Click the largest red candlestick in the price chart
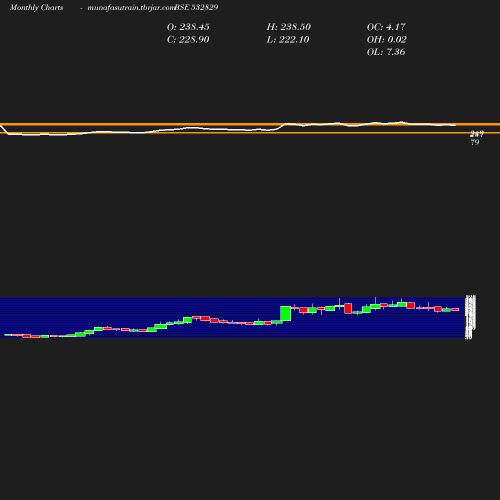 coord(348,308)
